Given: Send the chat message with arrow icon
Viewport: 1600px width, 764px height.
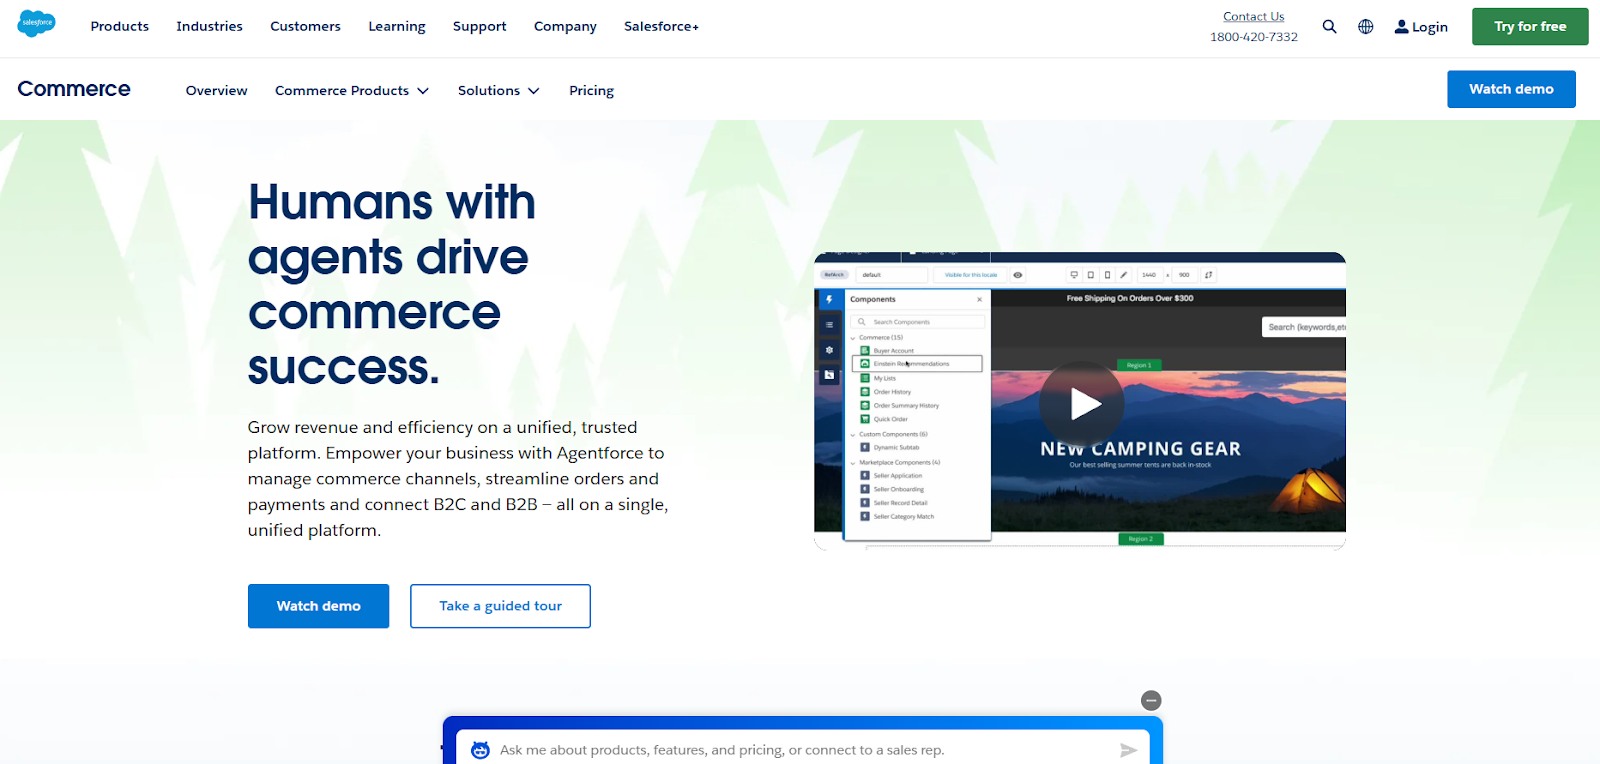Looking at the screenshot, I should pyautogui.click(x=1128, y=750).
